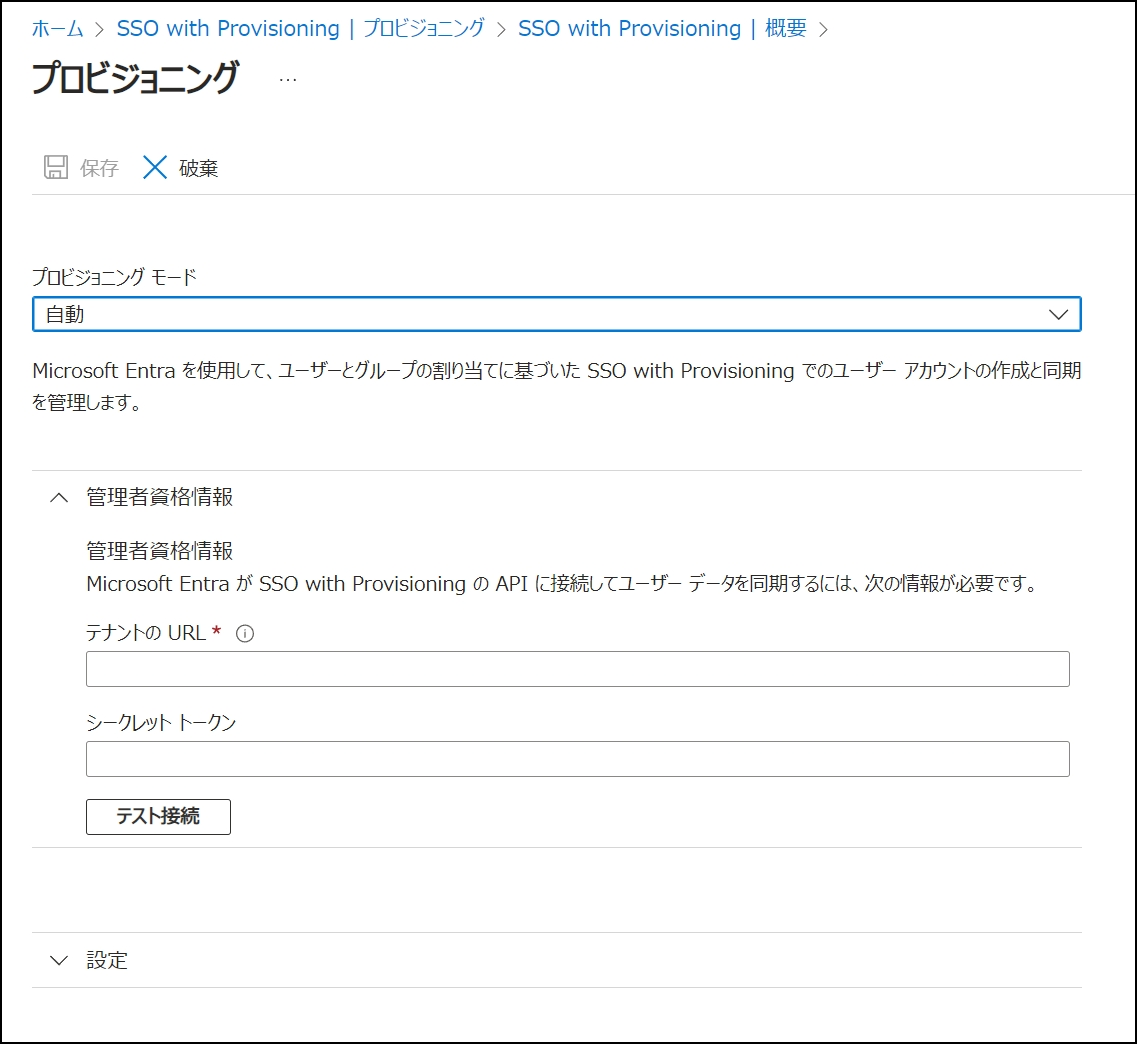This screenshot has width=1137, height=1044.
Task: Expand the 設定 section via its chevron
Action: point(60,961)
